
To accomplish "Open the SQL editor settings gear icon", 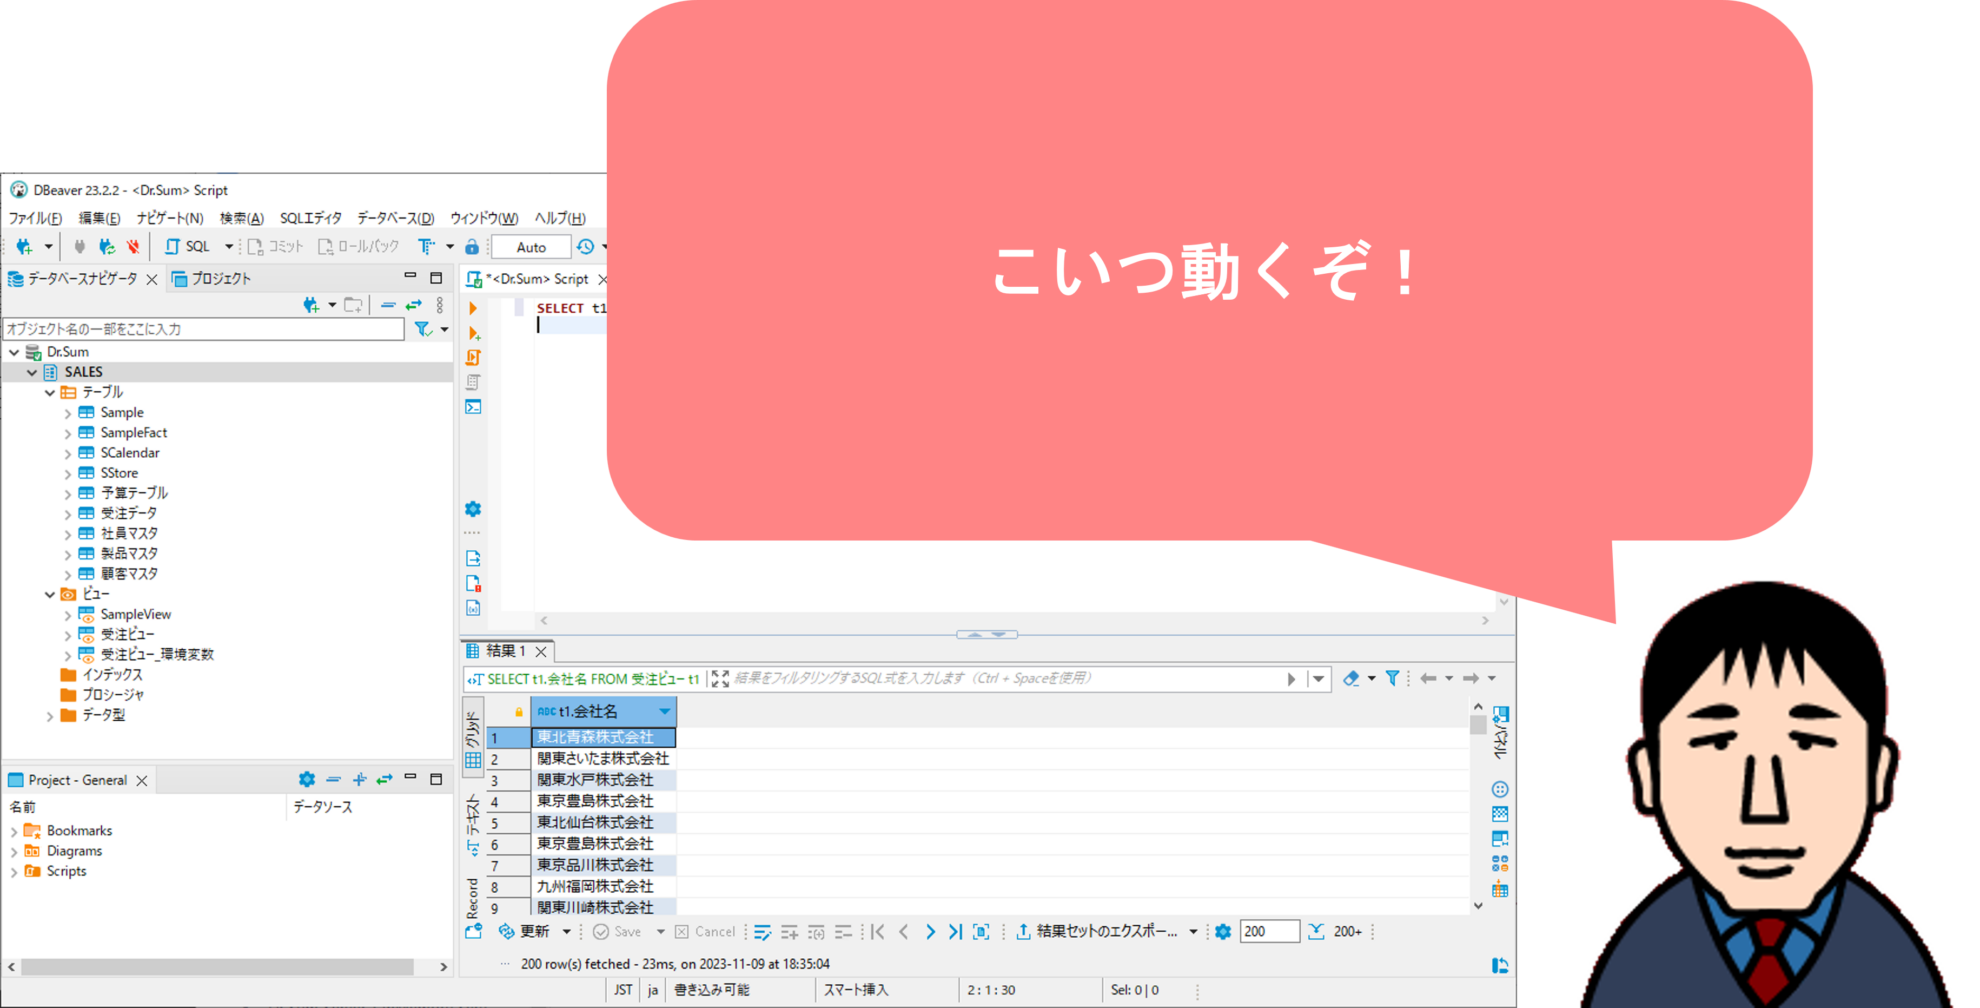I will coord(472,508).
